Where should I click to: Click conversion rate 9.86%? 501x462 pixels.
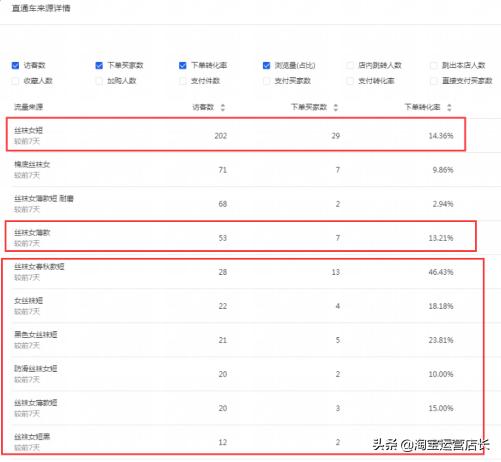click(x=443, y=170)
